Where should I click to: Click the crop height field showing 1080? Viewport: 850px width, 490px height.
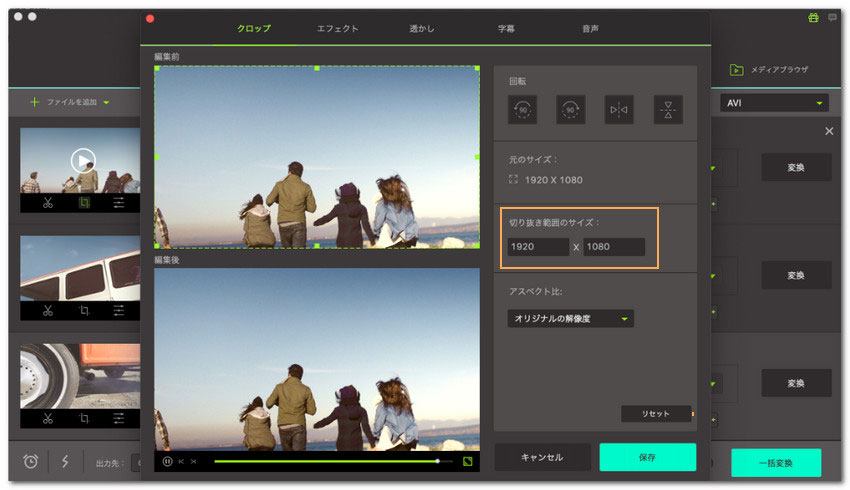(614, 247)
